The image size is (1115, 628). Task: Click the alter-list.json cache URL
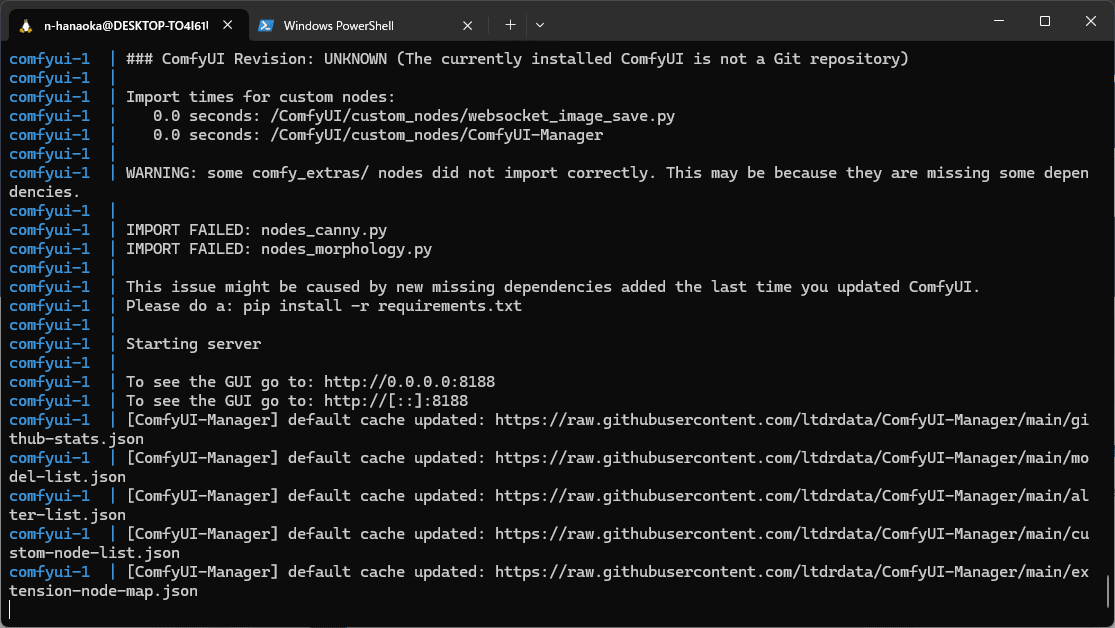(x=791, y=496)
